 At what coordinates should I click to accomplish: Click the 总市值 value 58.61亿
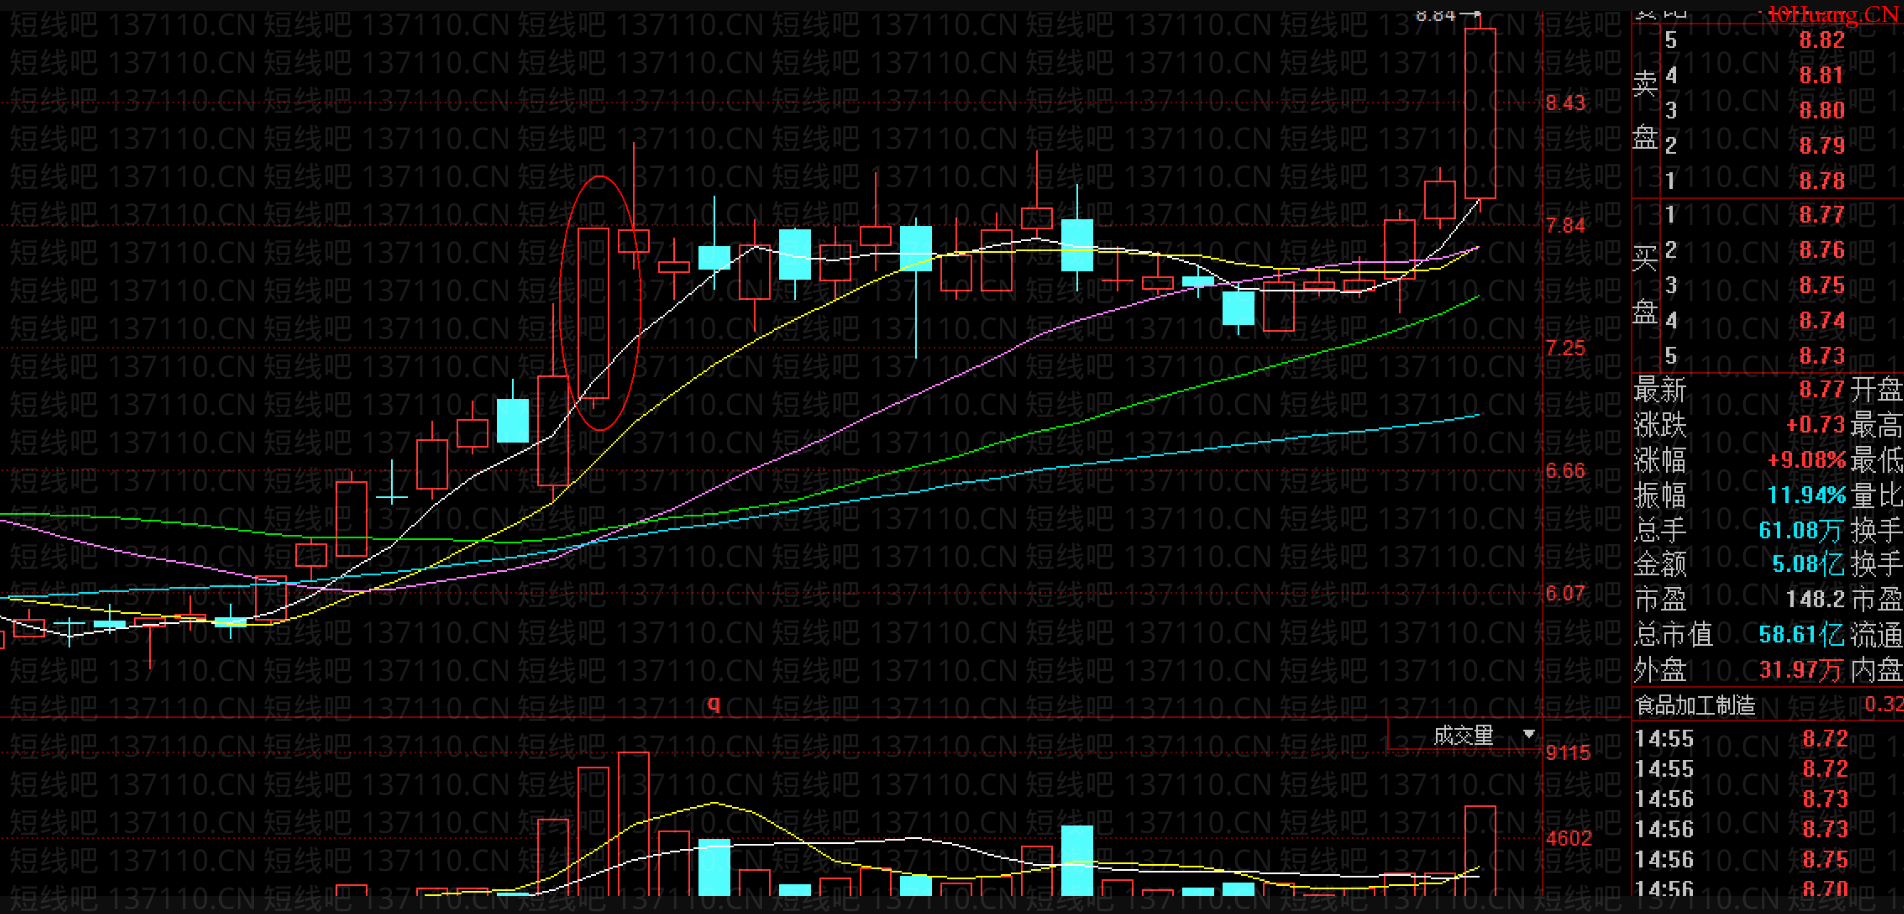1802,635
